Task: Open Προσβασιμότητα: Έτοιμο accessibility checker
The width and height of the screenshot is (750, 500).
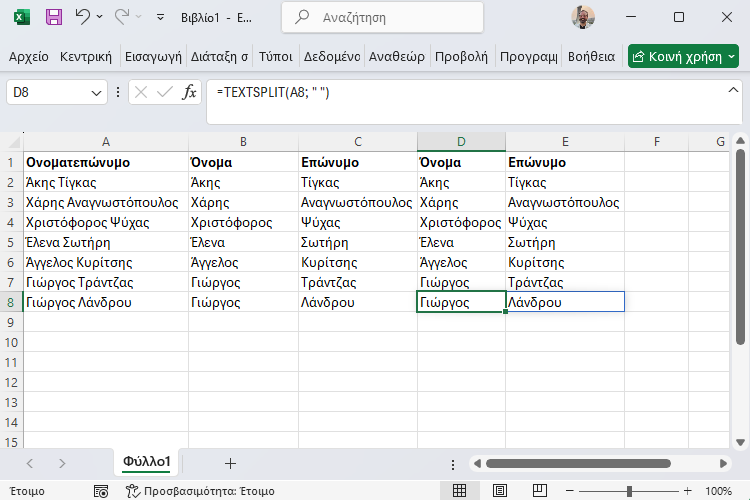Action: [x=200, y=491]
